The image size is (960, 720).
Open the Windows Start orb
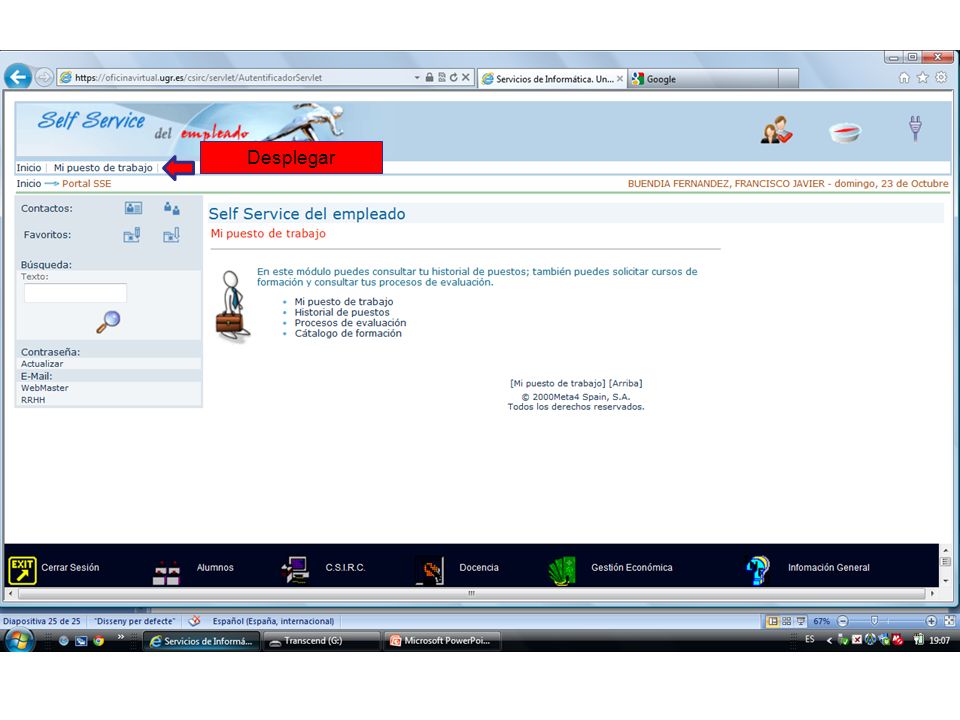pyautogui.click(x=20, y=641)
